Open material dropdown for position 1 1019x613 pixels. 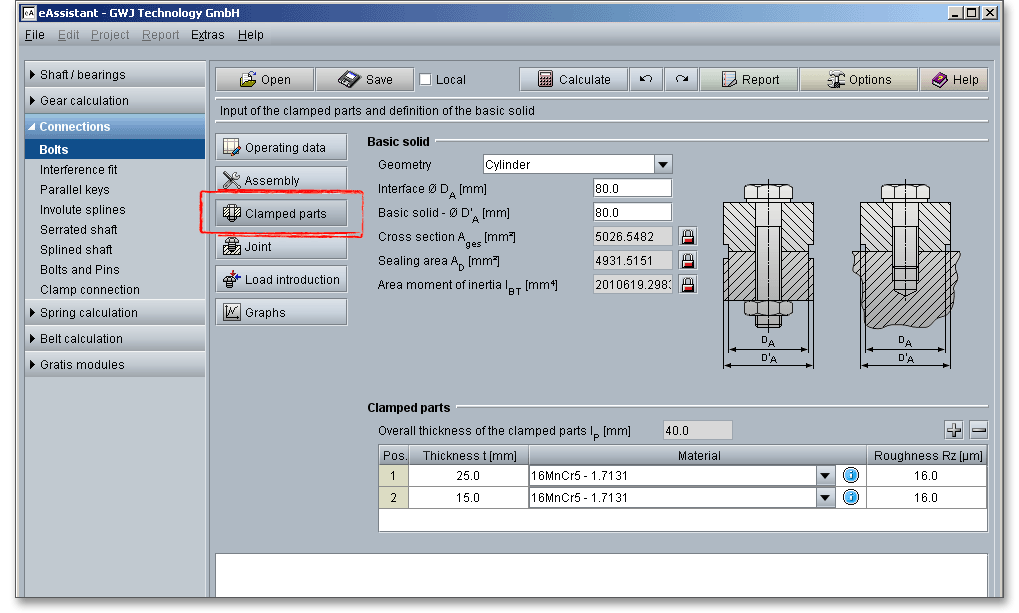825,476
